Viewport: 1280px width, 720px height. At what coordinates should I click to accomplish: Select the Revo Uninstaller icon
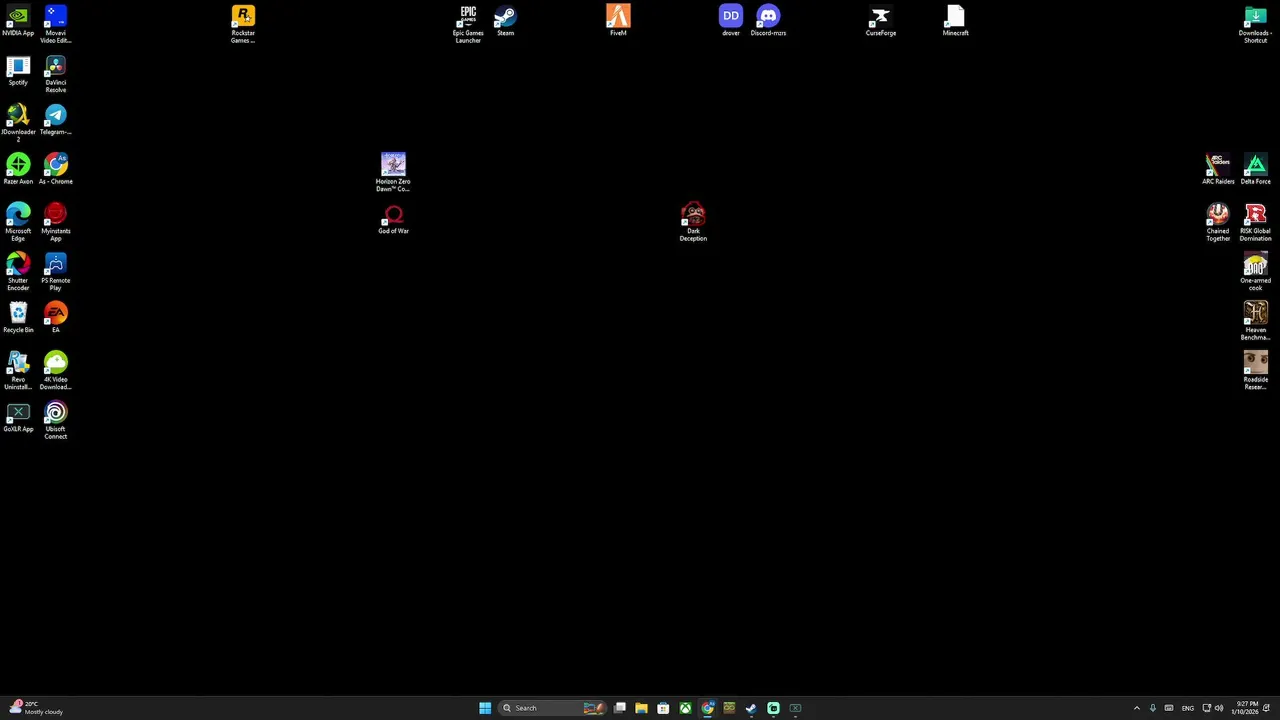coord(18,371)
